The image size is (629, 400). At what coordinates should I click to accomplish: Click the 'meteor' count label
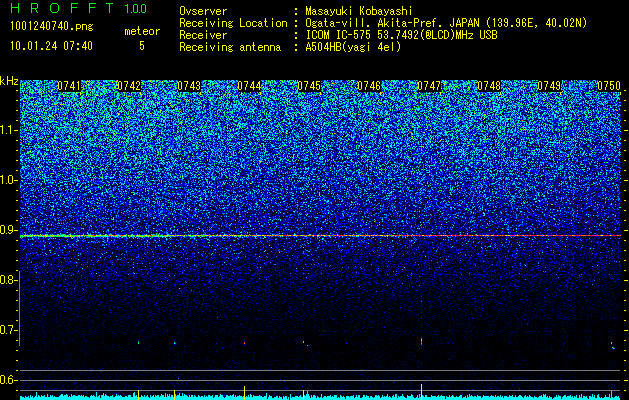coord(142,31)
